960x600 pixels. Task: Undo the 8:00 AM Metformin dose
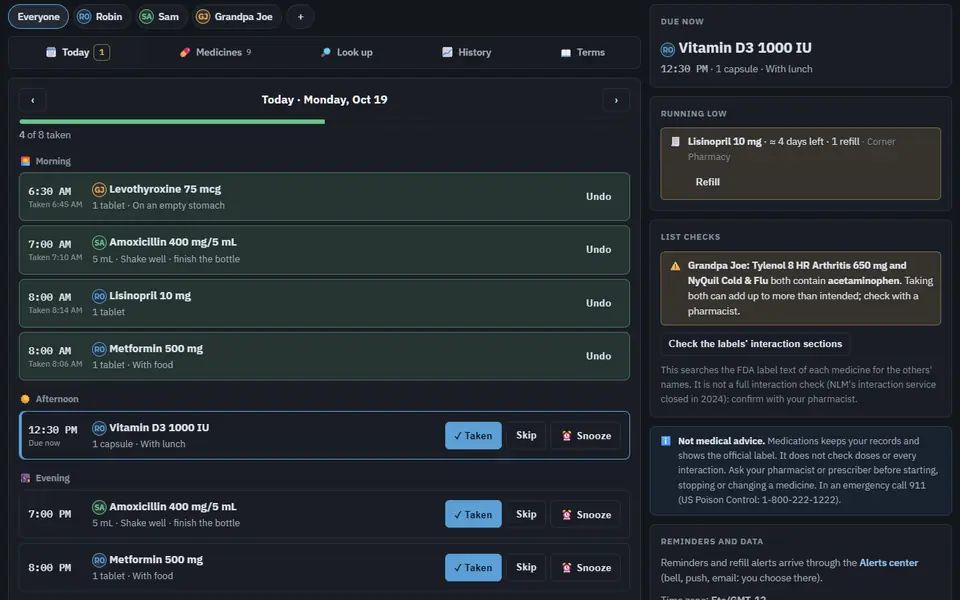(x=598, y=356)
